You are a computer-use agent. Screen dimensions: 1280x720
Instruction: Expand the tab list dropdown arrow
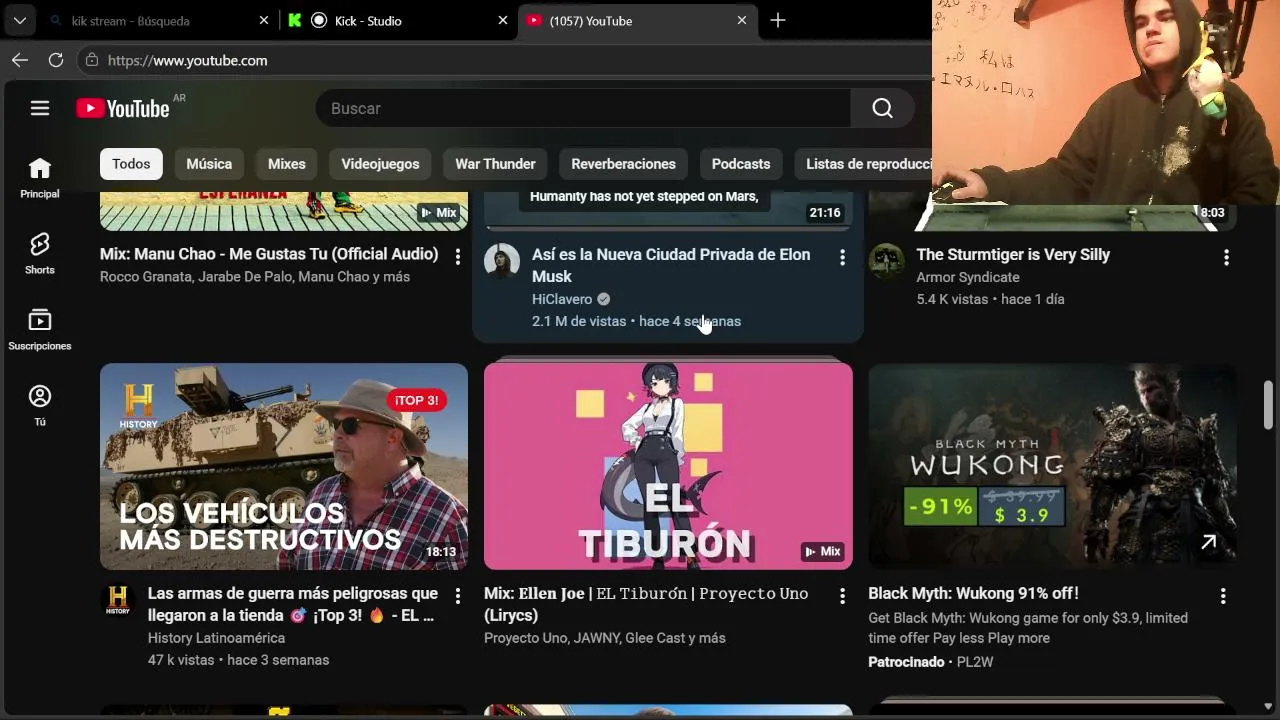(19, 20)
